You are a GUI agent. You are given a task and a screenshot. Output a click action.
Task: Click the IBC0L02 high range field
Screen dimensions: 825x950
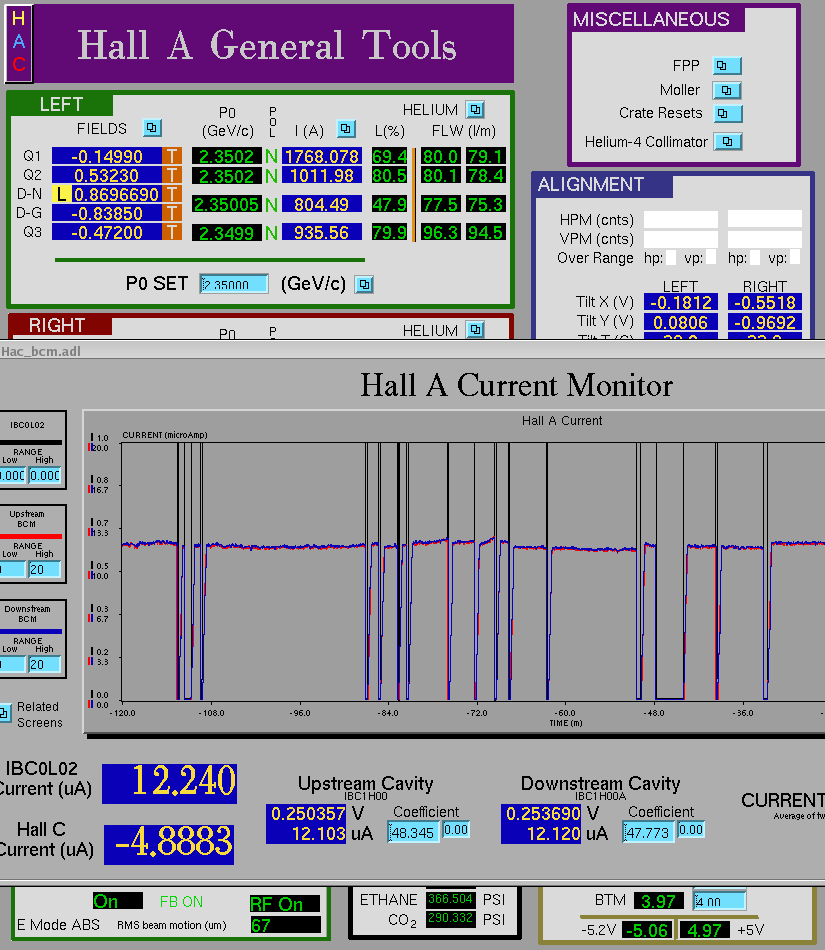44,476
